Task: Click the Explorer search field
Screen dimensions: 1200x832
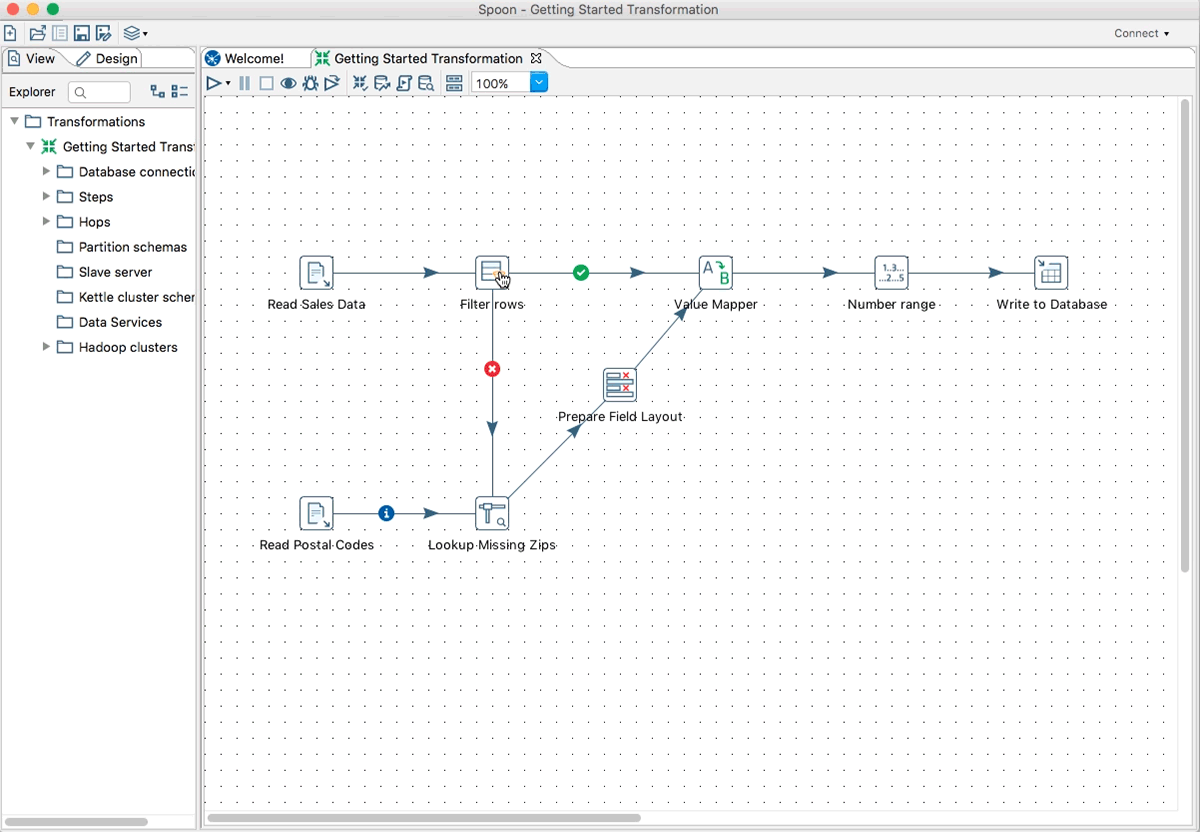Action: pyautogui.click(x=100, y=92)
